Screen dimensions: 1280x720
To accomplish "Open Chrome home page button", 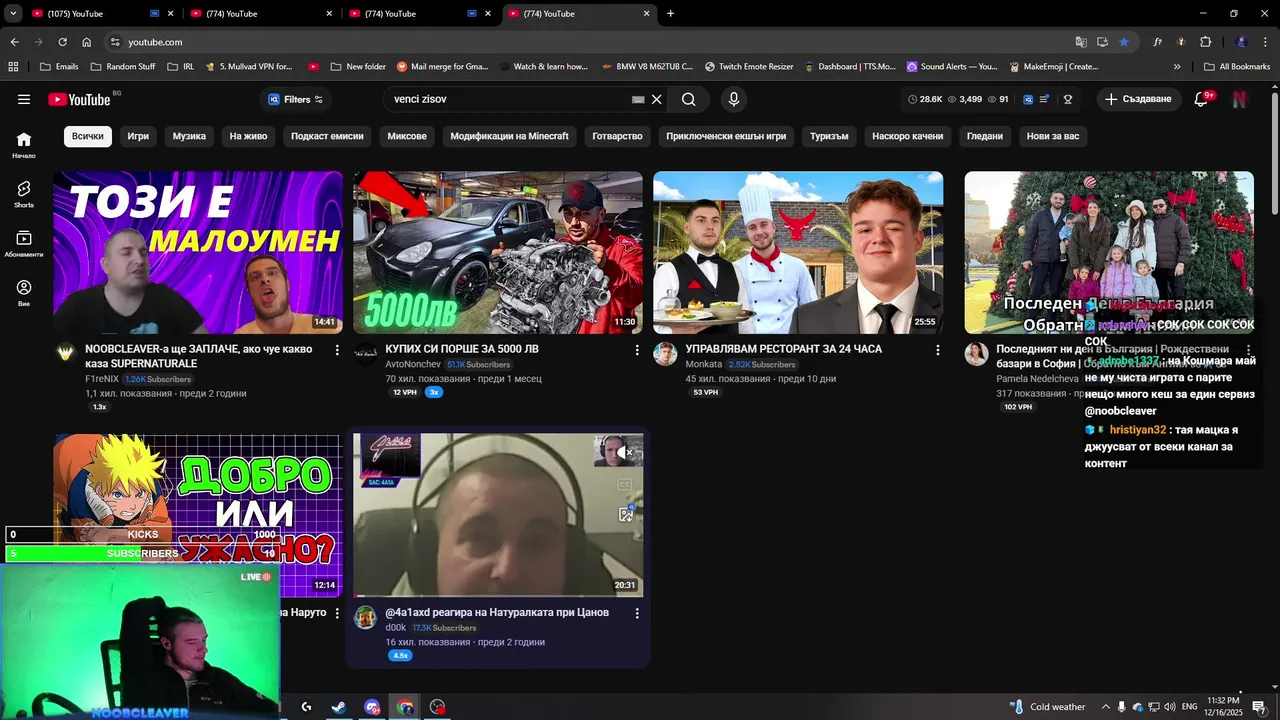I will [x=86, y=42].
